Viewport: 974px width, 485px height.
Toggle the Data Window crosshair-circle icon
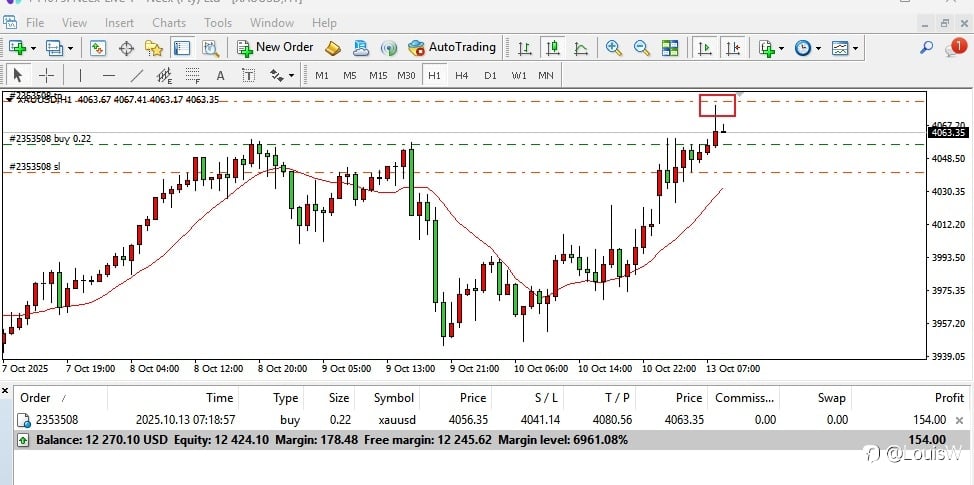tap(127, 47)
